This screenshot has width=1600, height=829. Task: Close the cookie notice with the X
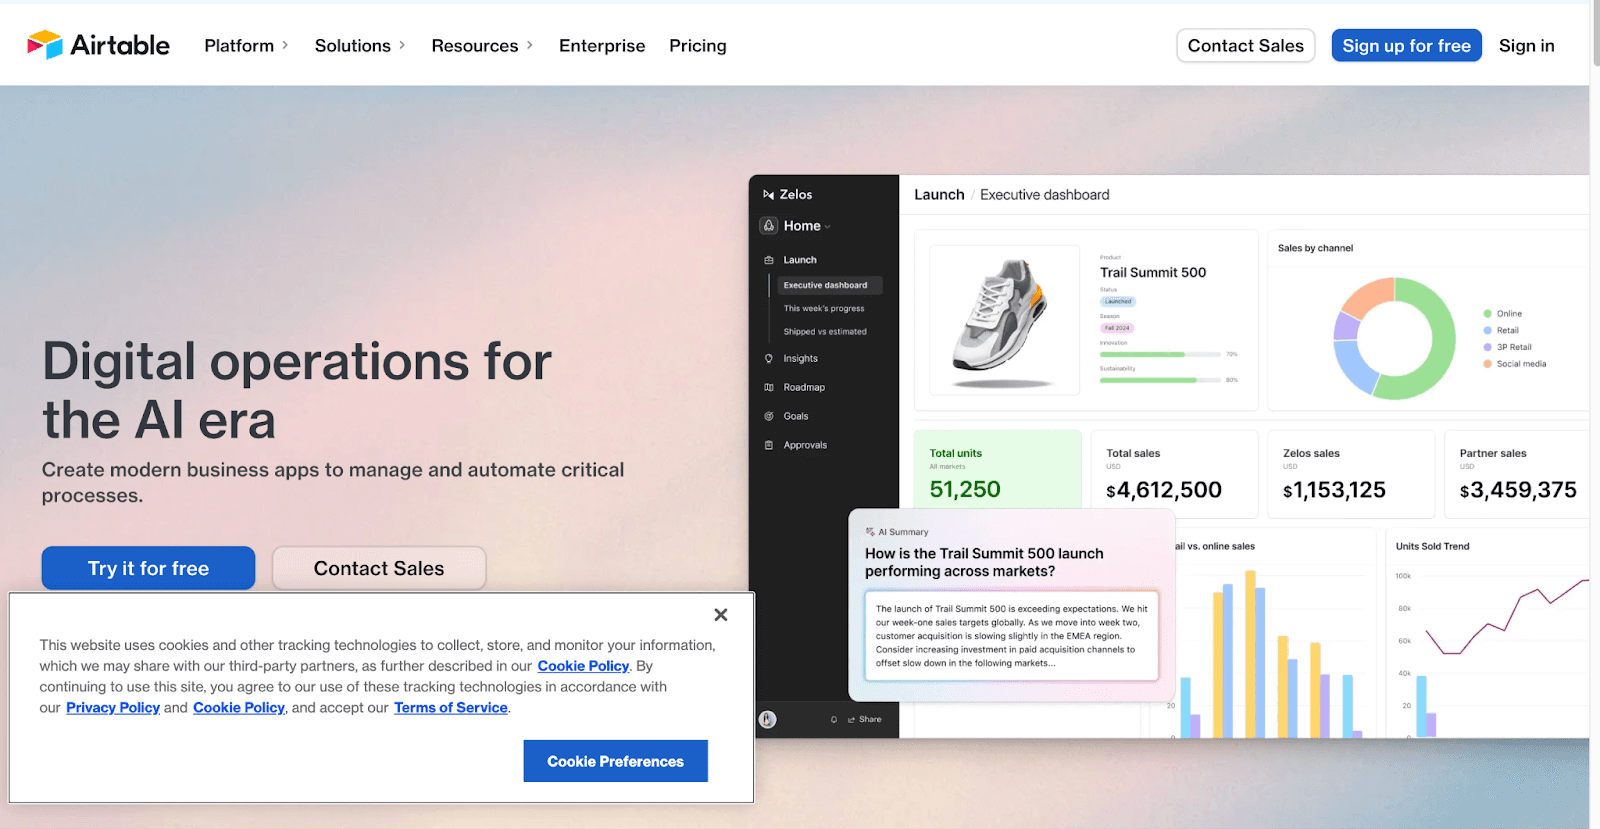(x=721, y=615)
